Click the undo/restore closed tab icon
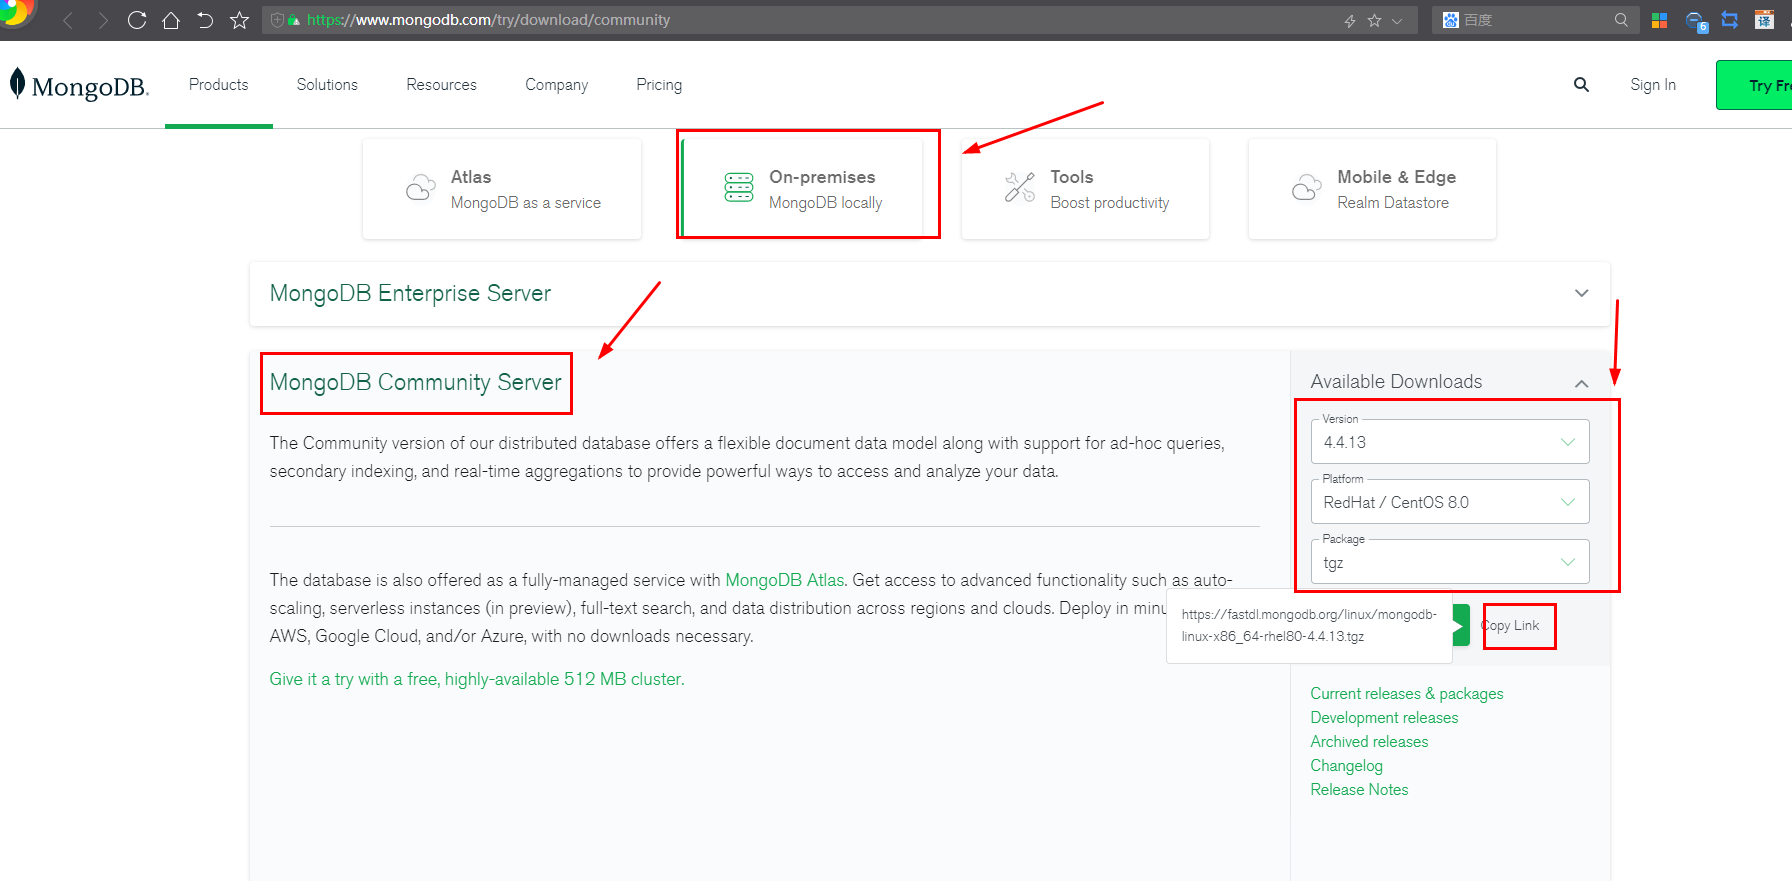Image resolution: width=1792 pixels, height=881 pixels. (x=205, y=20)
